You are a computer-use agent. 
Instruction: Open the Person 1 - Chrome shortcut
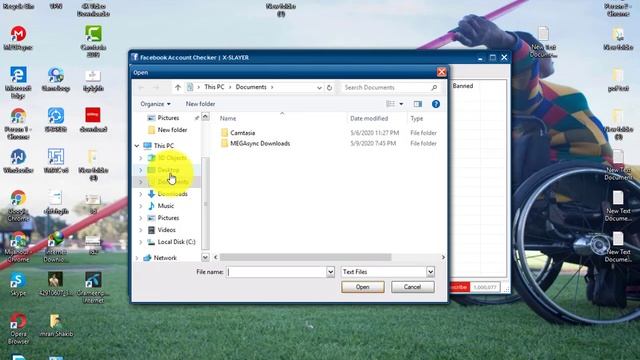click(18, 124)
